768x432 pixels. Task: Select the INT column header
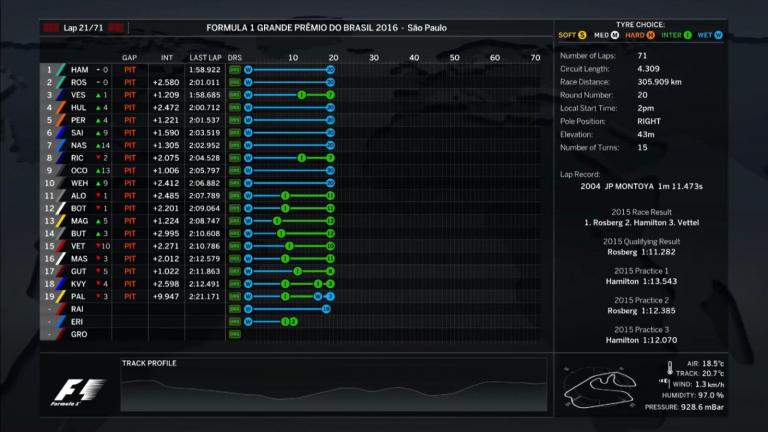(166, 57)
